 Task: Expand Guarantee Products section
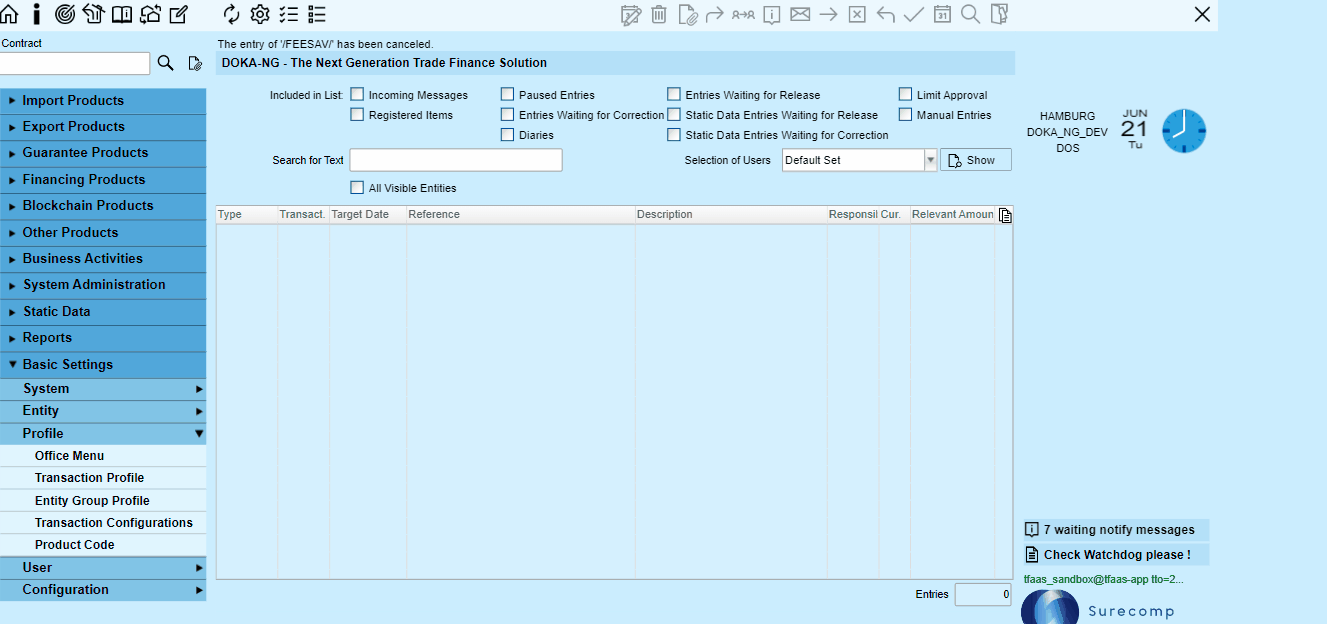pos(103,153)
